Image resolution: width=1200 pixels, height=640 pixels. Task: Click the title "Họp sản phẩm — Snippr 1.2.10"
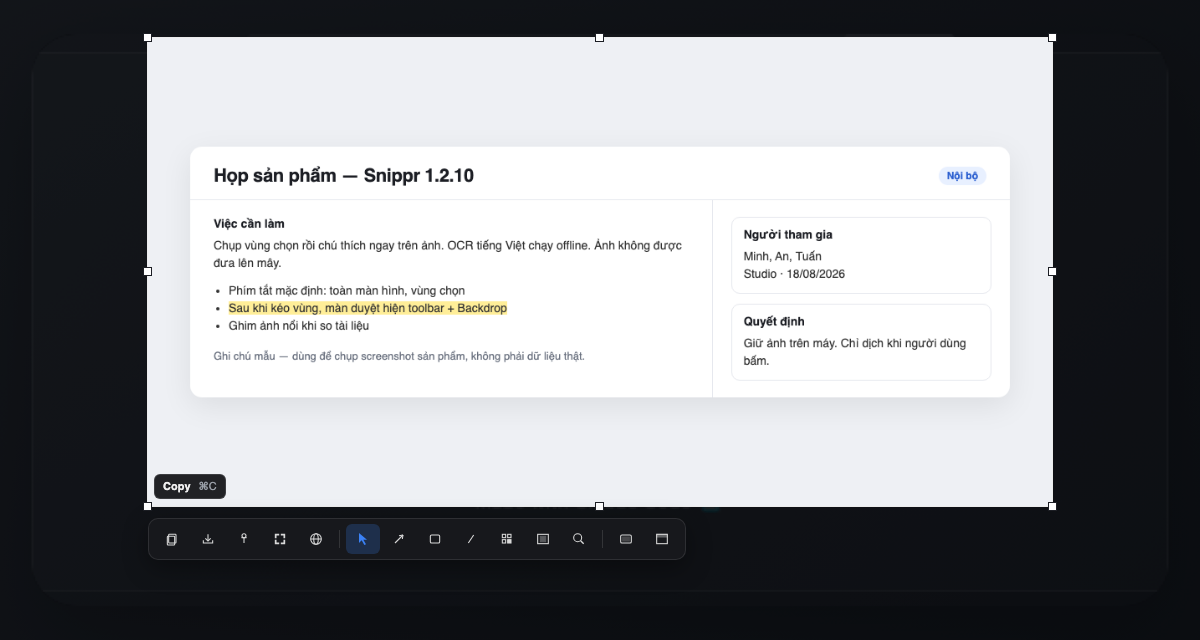point(344,176)
